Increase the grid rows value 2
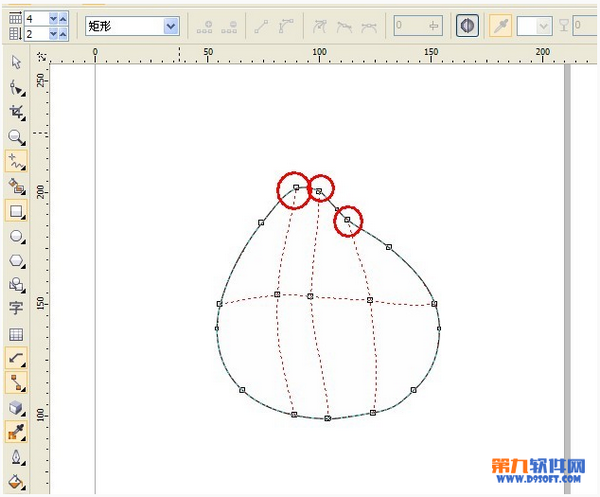This screenshot has height=497, width=600. [63, 34]
